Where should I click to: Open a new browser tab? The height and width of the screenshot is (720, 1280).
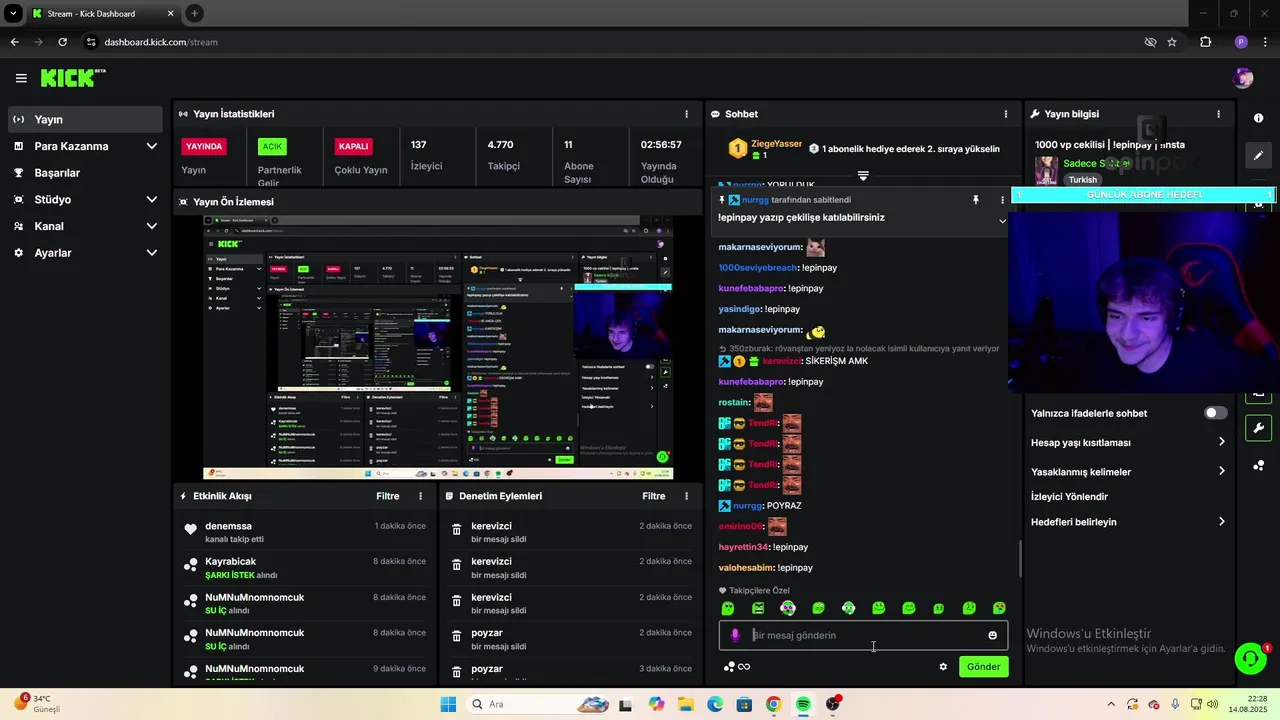(194, 13)
